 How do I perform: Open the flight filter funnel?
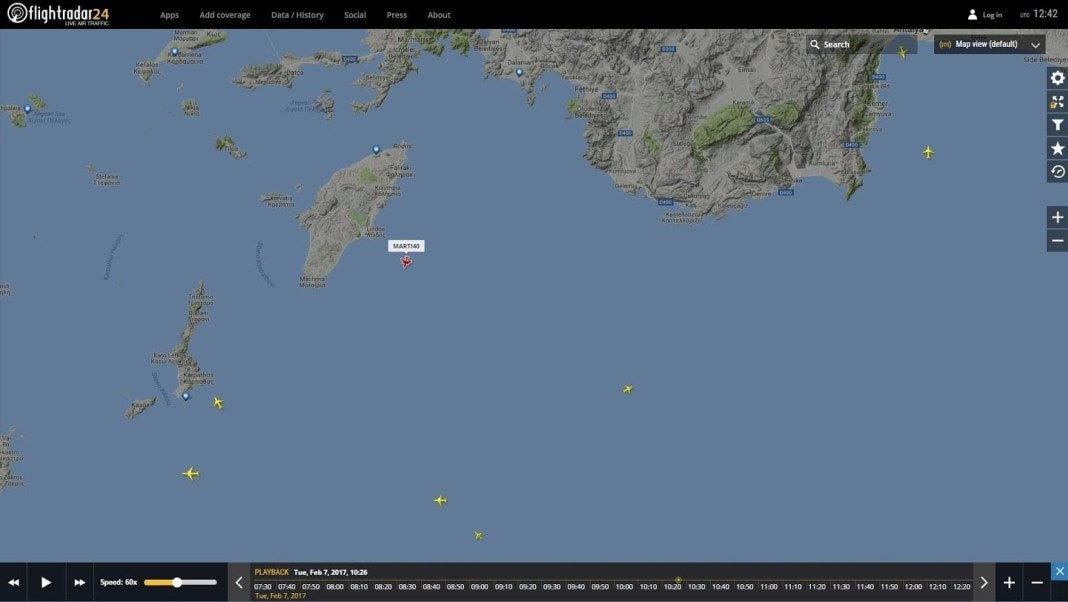click(1057, 125)
